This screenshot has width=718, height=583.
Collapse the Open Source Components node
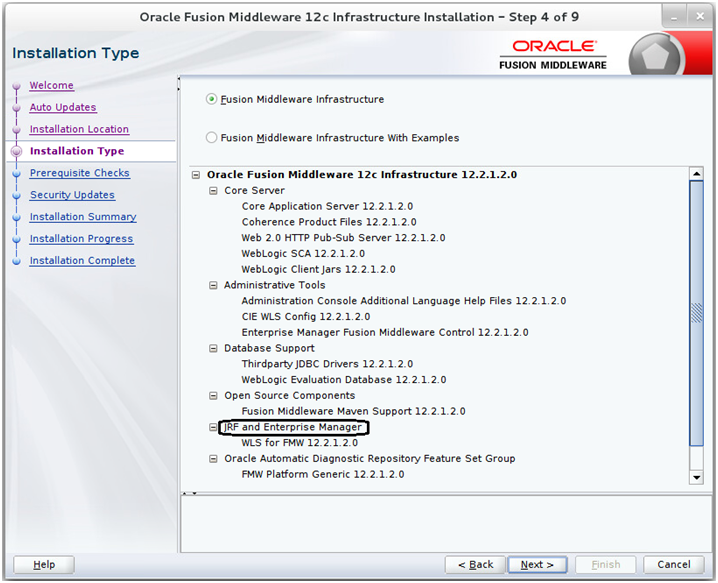[213, 396]
